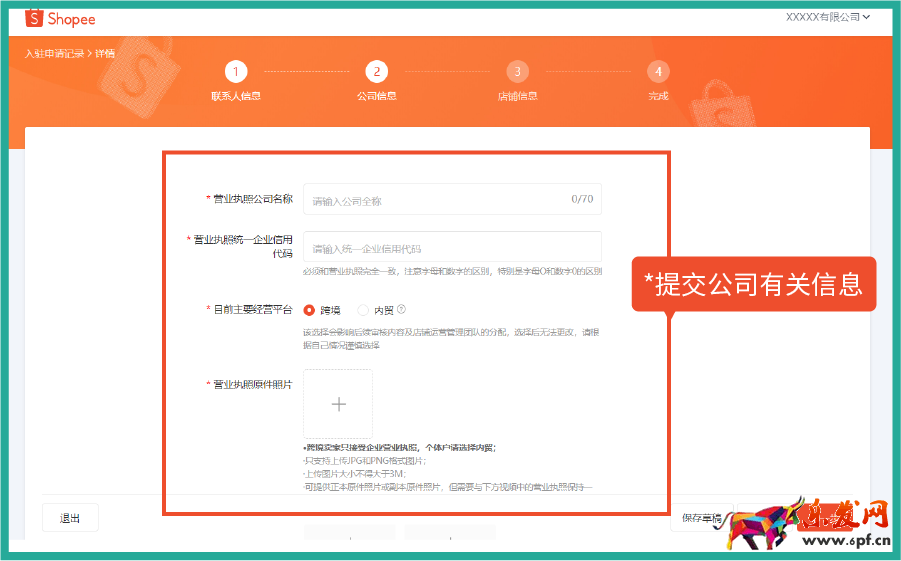Click the 保存草稿 button
Viewport: 901px width, 561px height.
coord(702,518)
